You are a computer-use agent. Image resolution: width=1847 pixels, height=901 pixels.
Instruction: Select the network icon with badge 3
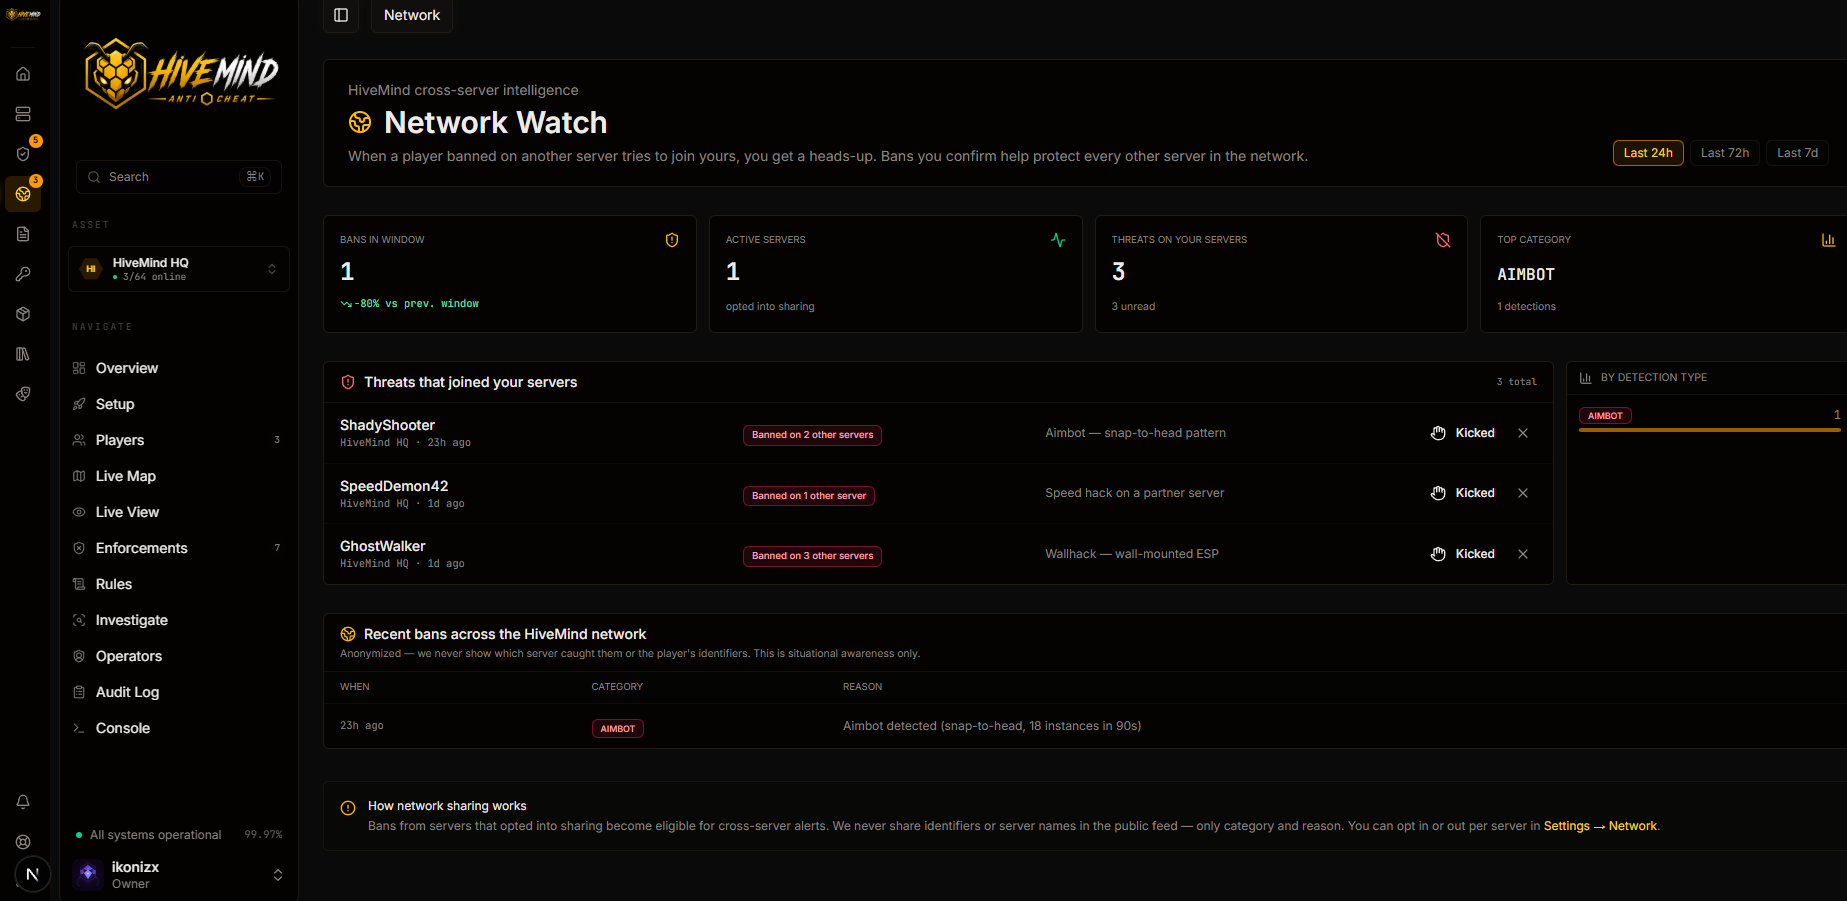pos(23,194)
